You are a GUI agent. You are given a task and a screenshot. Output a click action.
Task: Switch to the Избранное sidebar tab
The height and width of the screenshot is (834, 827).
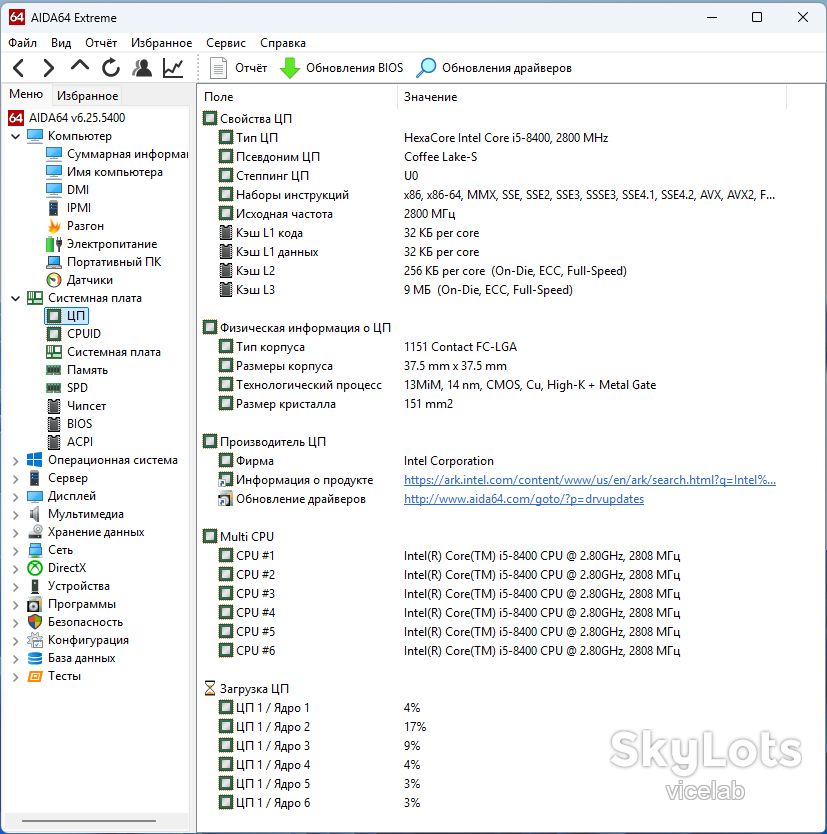point(88,96)
